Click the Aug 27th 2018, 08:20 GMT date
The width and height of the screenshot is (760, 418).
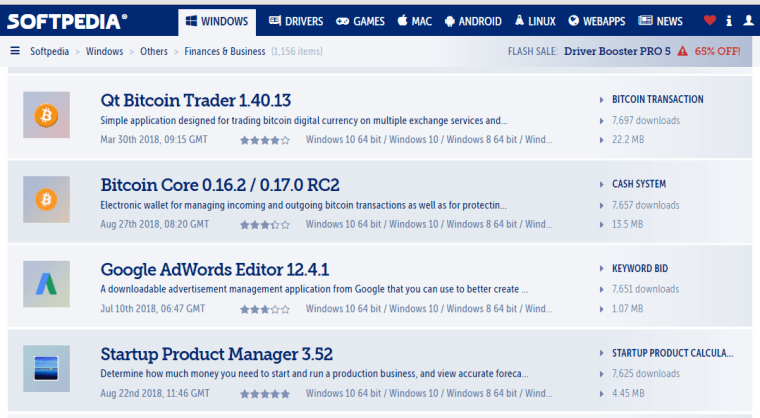click(x=155, y=224)
